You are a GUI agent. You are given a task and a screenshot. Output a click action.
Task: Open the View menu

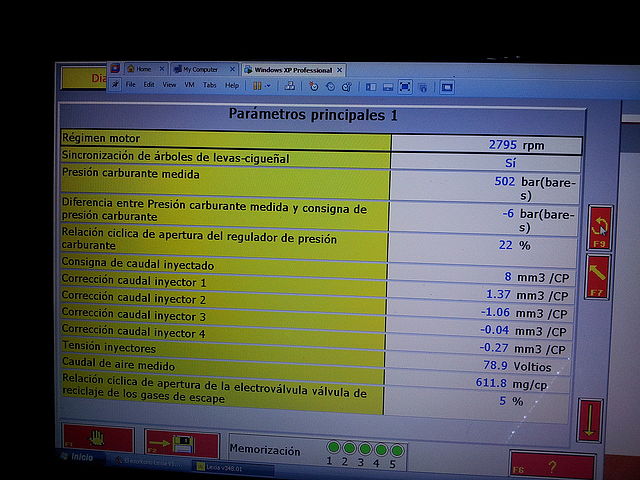pos(169,85)
